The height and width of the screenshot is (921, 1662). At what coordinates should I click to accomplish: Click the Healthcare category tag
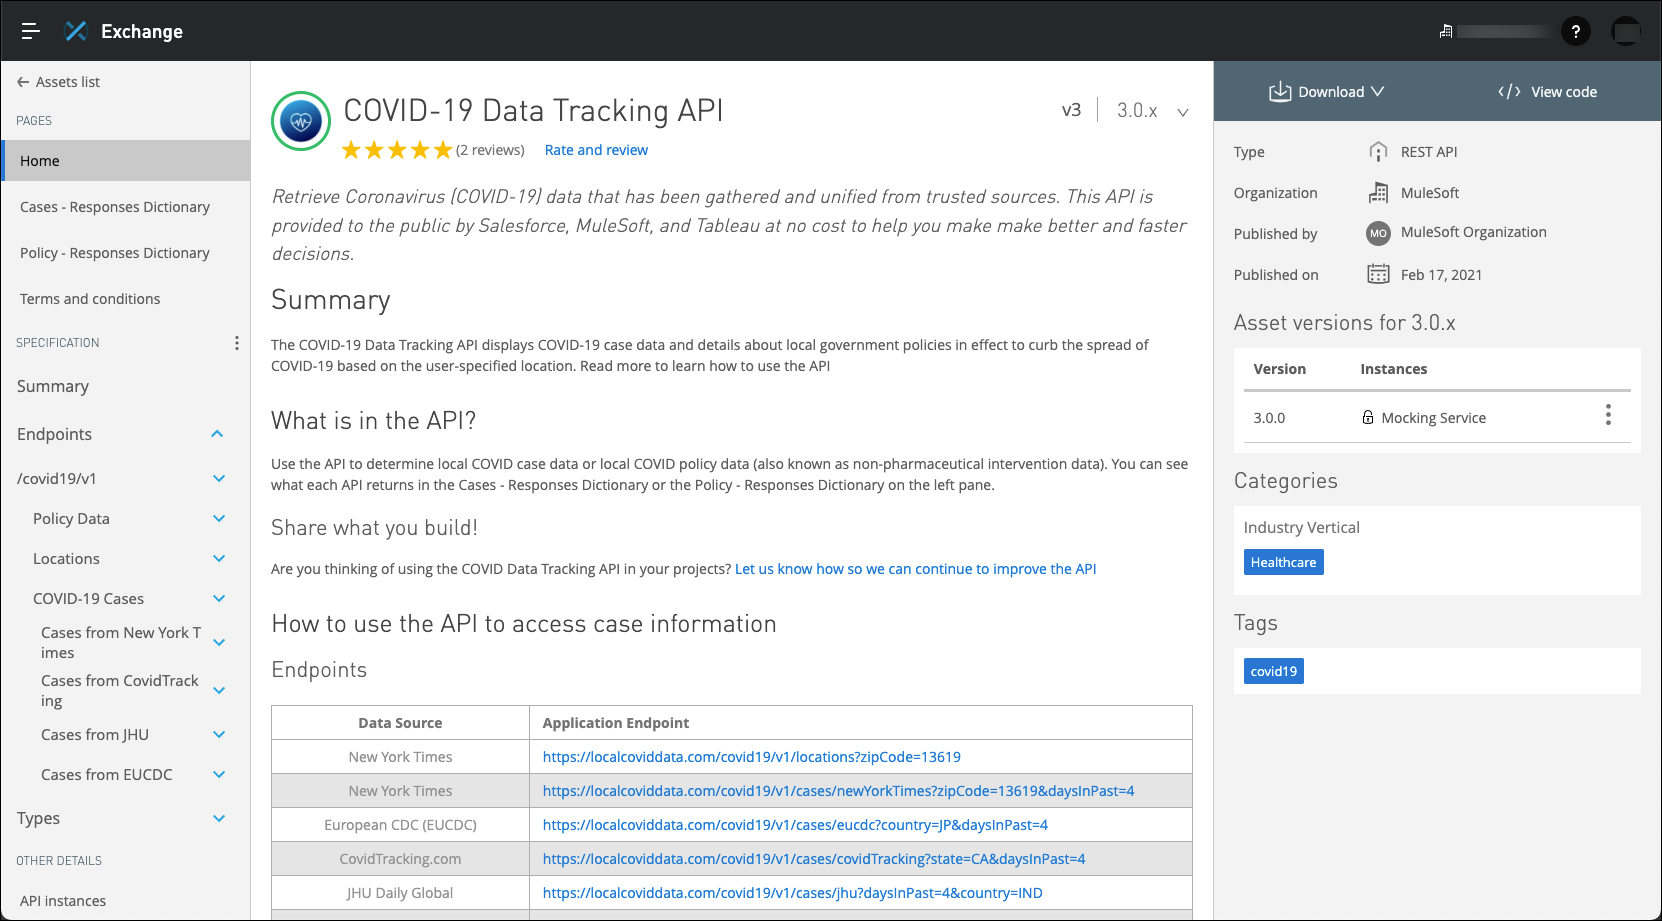(1283, 562)
